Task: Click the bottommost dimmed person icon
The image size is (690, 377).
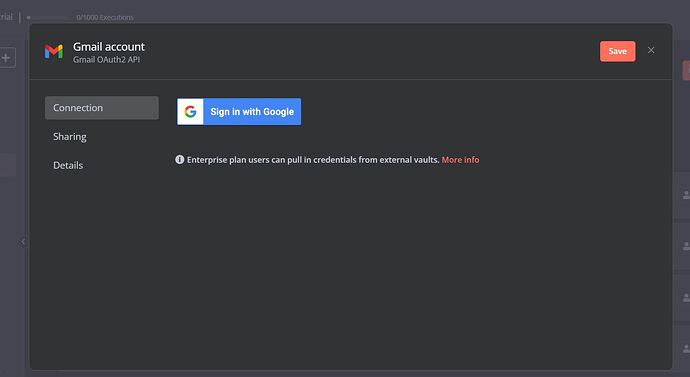Action: 686,348
